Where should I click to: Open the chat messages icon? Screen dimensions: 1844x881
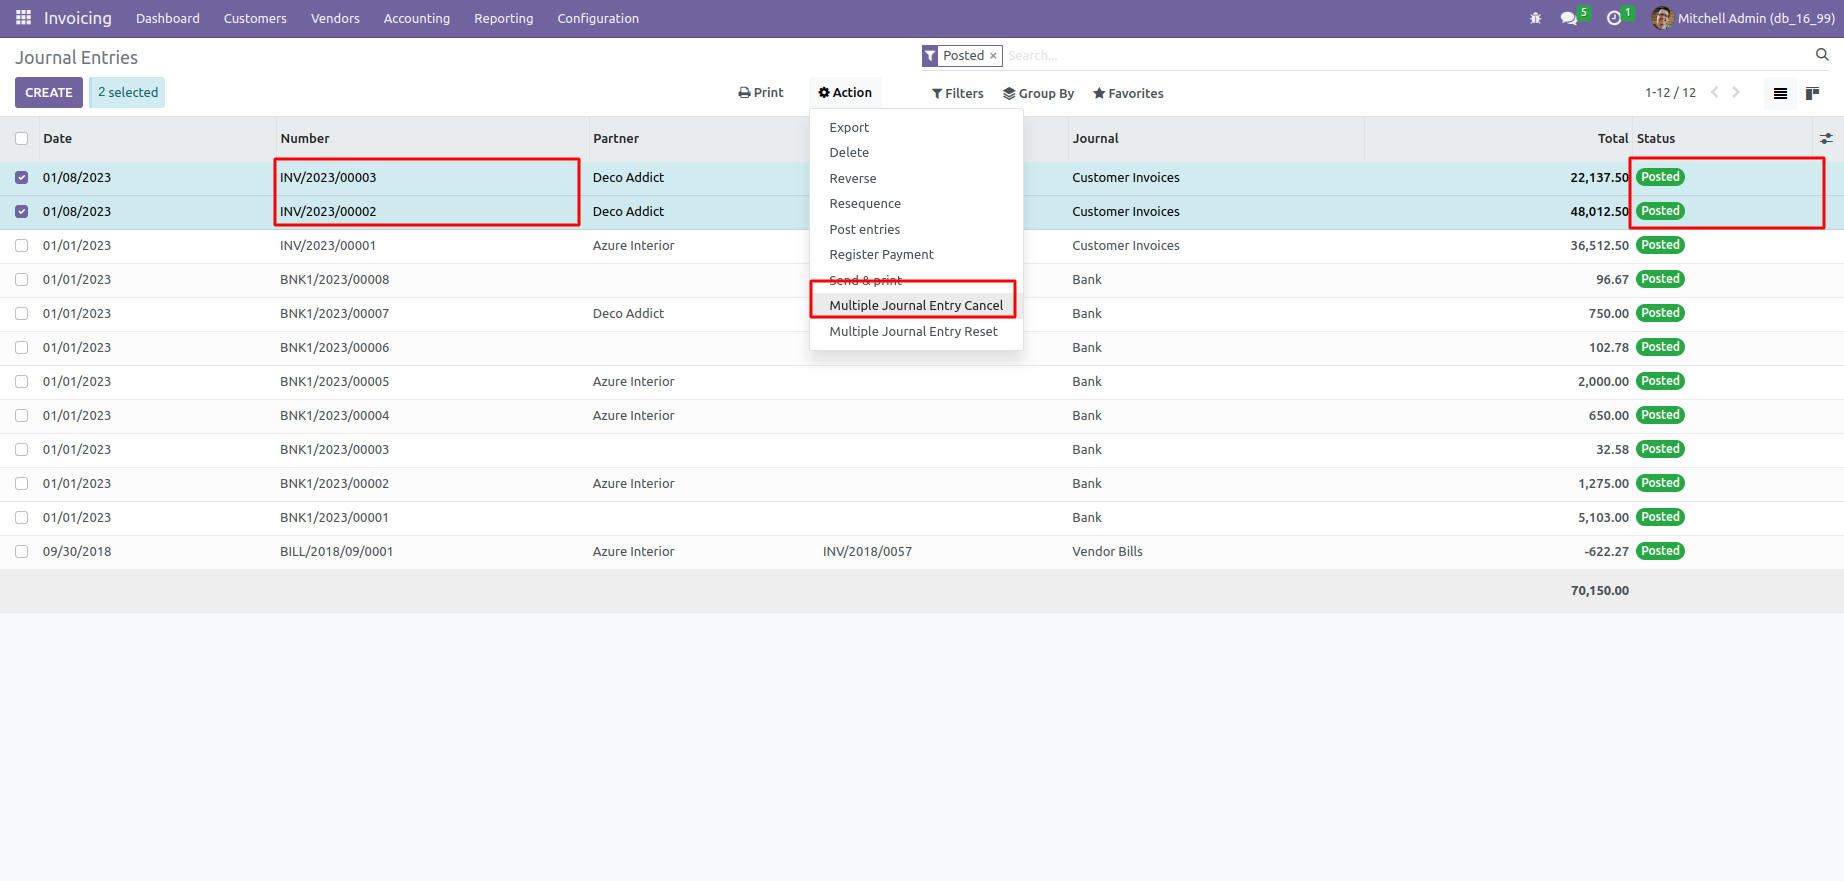[1568, 18]
